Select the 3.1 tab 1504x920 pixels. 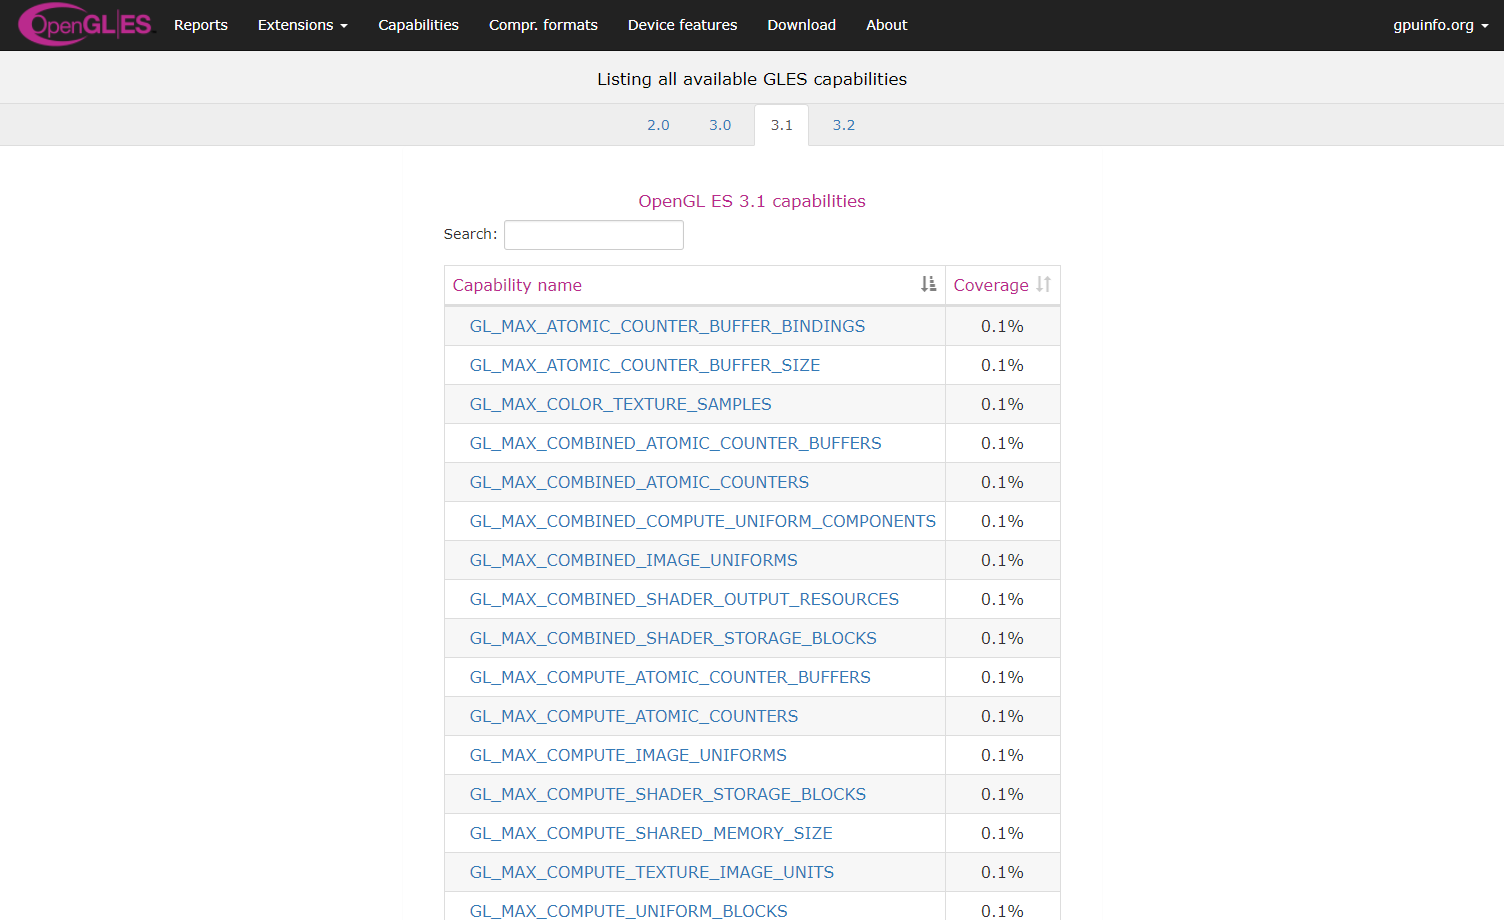781,125
